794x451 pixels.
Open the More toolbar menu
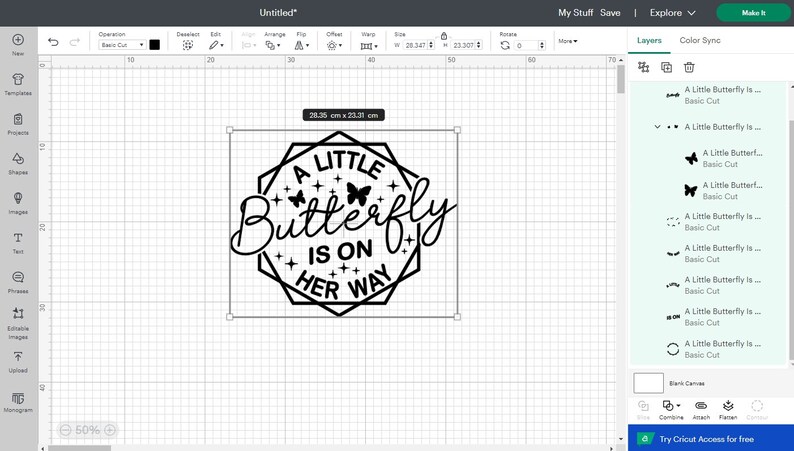[568, 41]
